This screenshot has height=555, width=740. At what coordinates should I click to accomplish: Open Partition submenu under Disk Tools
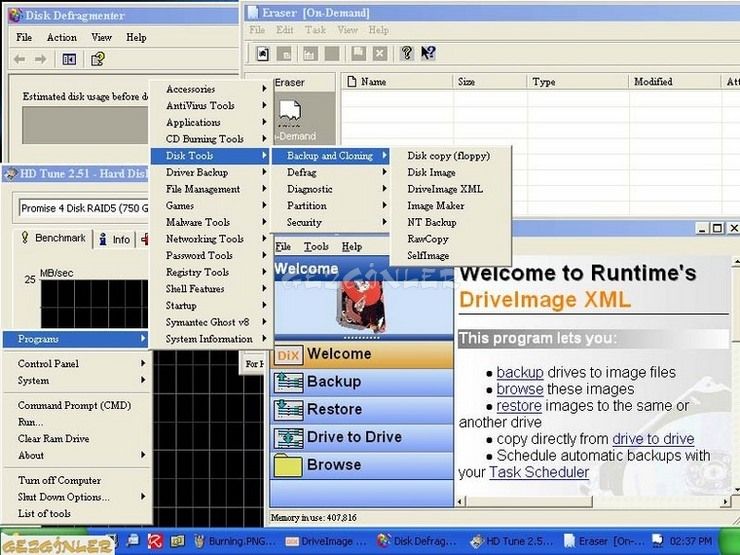coord(332,206)
